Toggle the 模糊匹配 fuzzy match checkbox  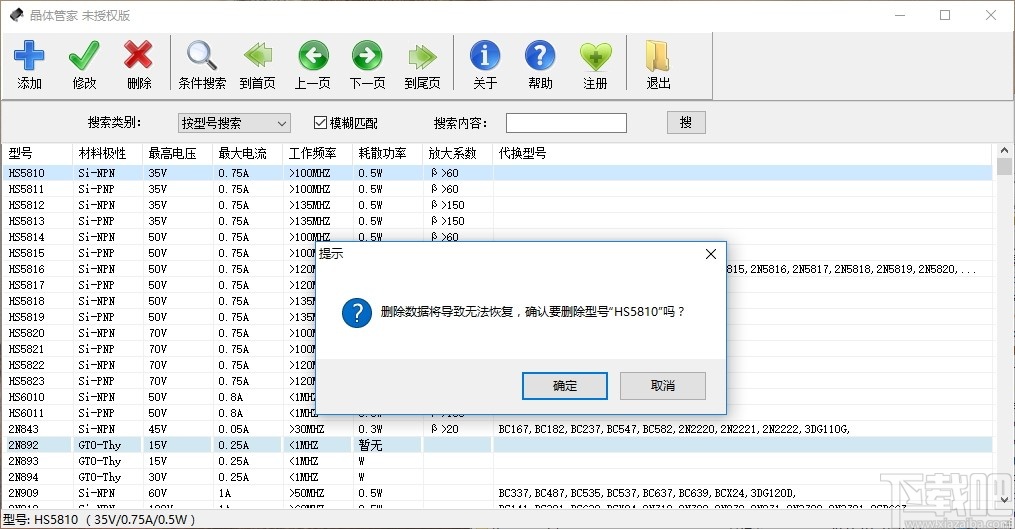click(x=320, y=122)
